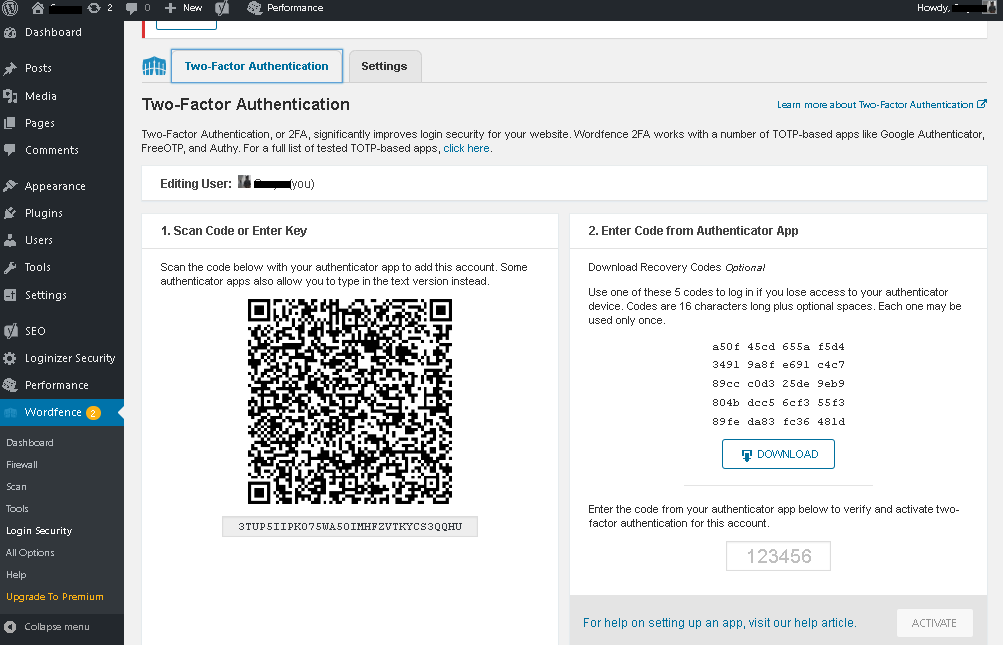This screenshot has width=1003, height=645.
Task: Open Wordfence Dashboard submenu item
Action: tap(30, 442)
